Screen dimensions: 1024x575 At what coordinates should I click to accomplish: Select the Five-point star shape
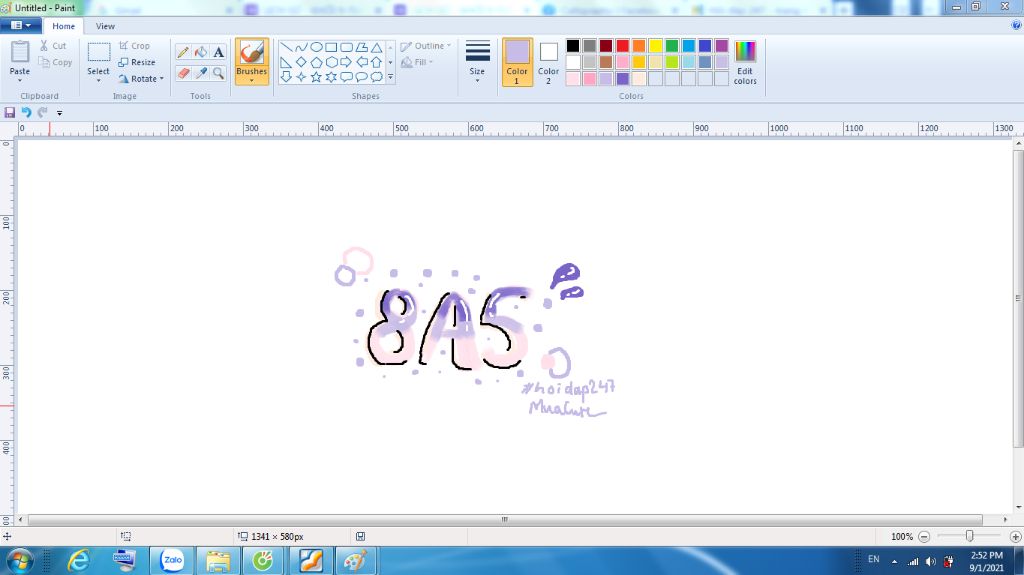click(x=316, y=77)
